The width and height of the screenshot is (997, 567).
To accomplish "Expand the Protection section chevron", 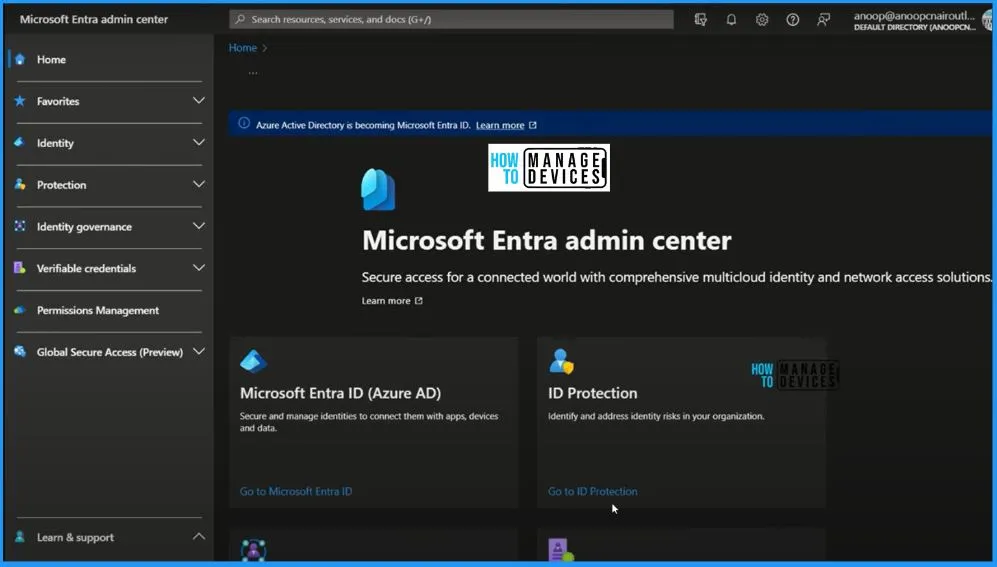I will [199, 184].
